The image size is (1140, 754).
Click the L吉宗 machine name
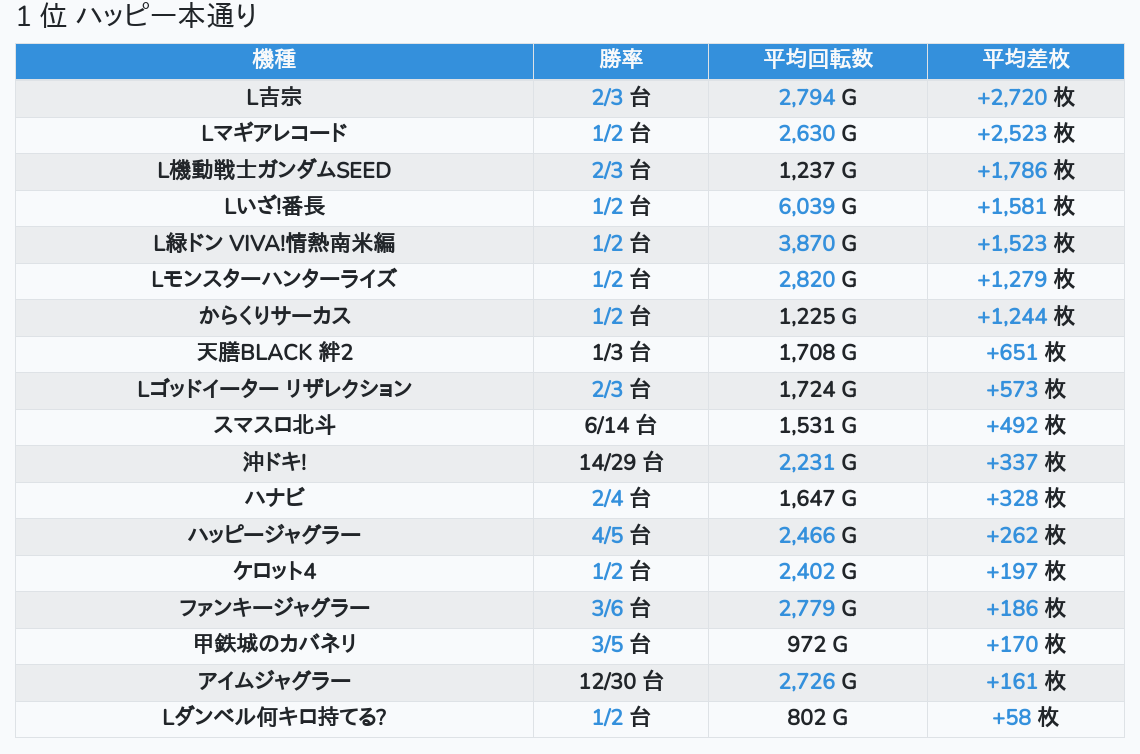pos(274,97)
